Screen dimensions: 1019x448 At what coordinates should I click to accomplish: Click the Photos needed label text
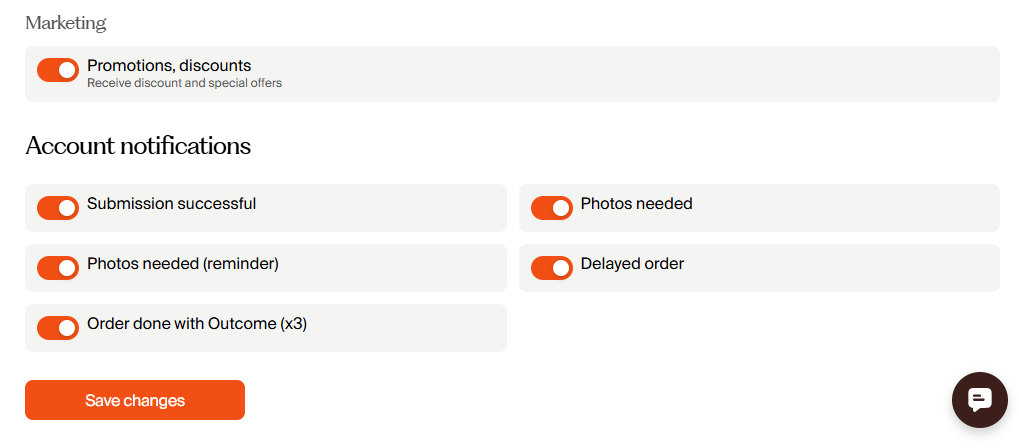click(x=636, y=204)
